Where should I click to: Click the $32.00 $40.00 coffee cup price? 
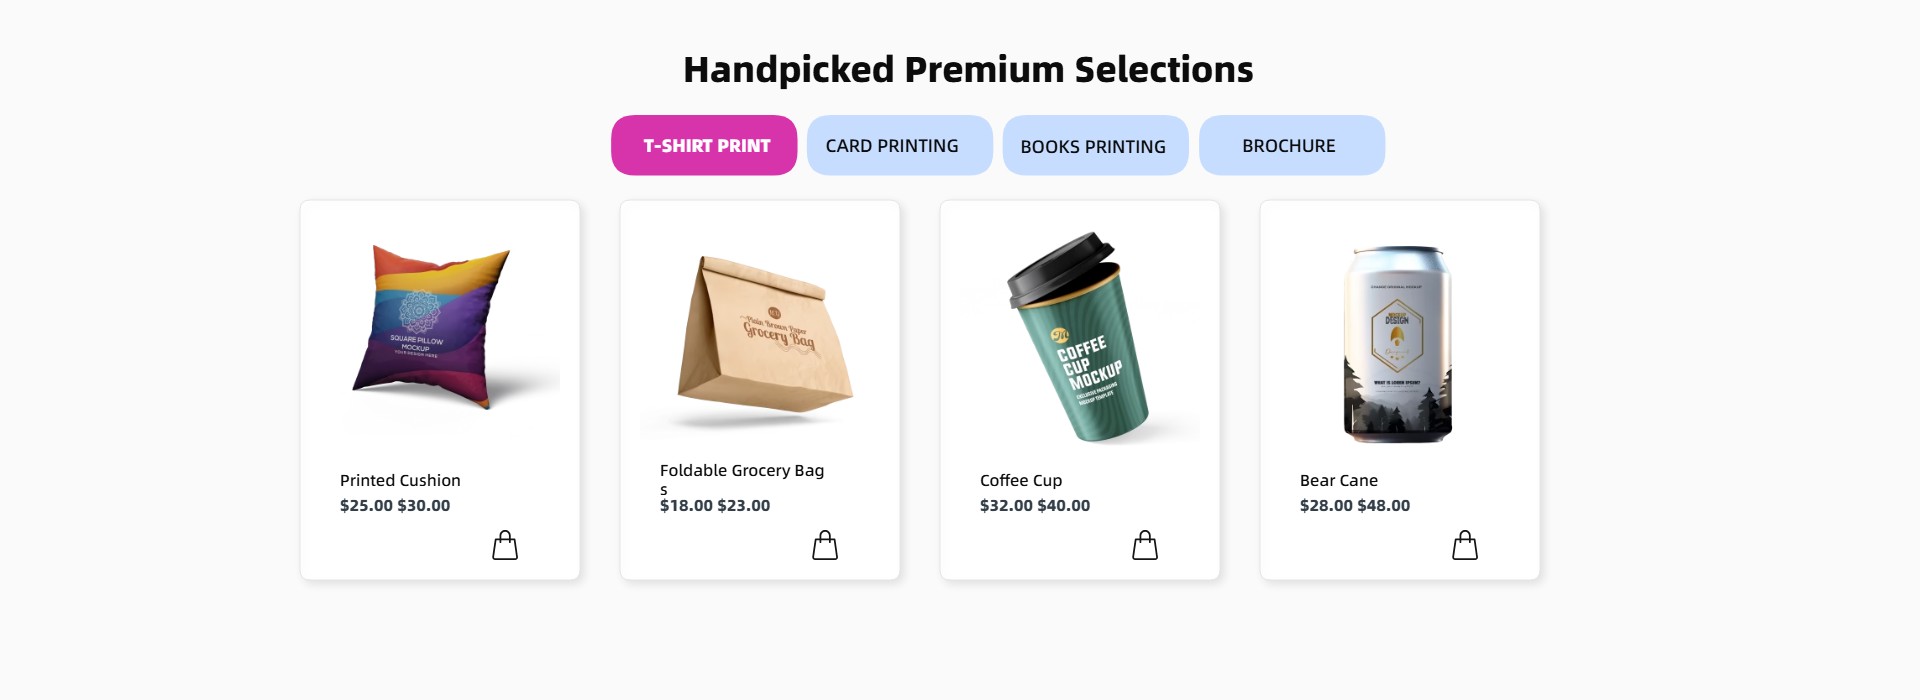tap(1035, 506)
